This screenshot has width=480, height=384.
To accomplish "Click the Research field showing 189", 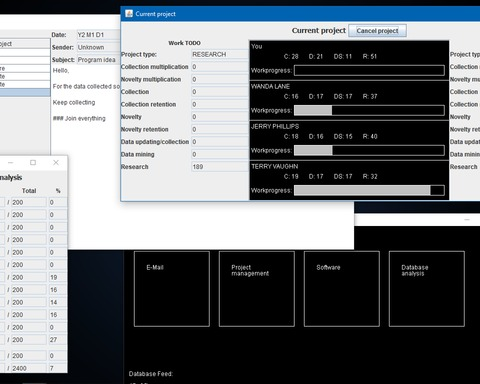I will 220,167.
